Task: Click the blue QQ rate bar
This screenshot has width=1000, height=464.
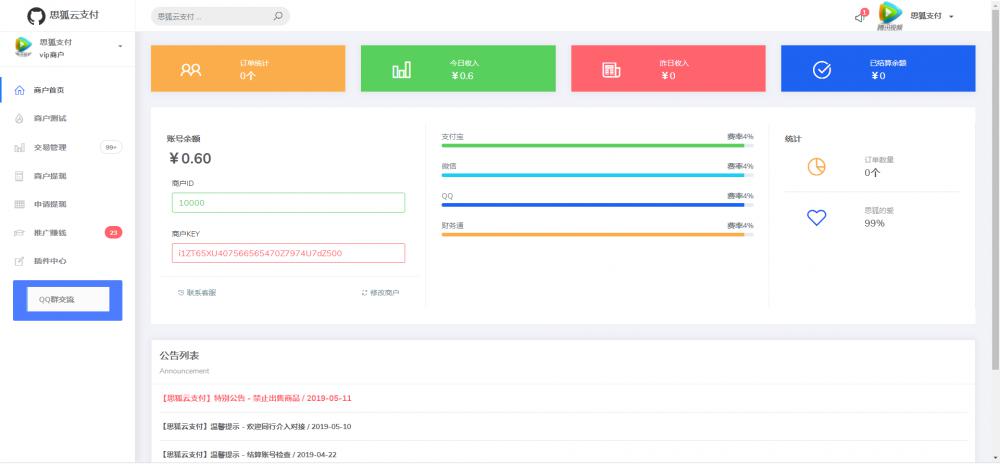Action: [597, 205]
